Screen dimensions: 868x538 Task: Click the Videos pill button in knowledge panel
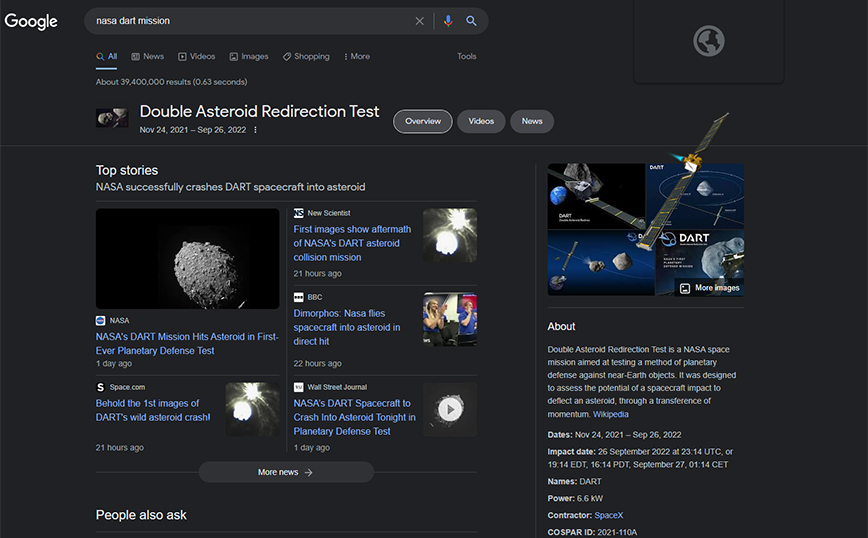pos(481,121)
